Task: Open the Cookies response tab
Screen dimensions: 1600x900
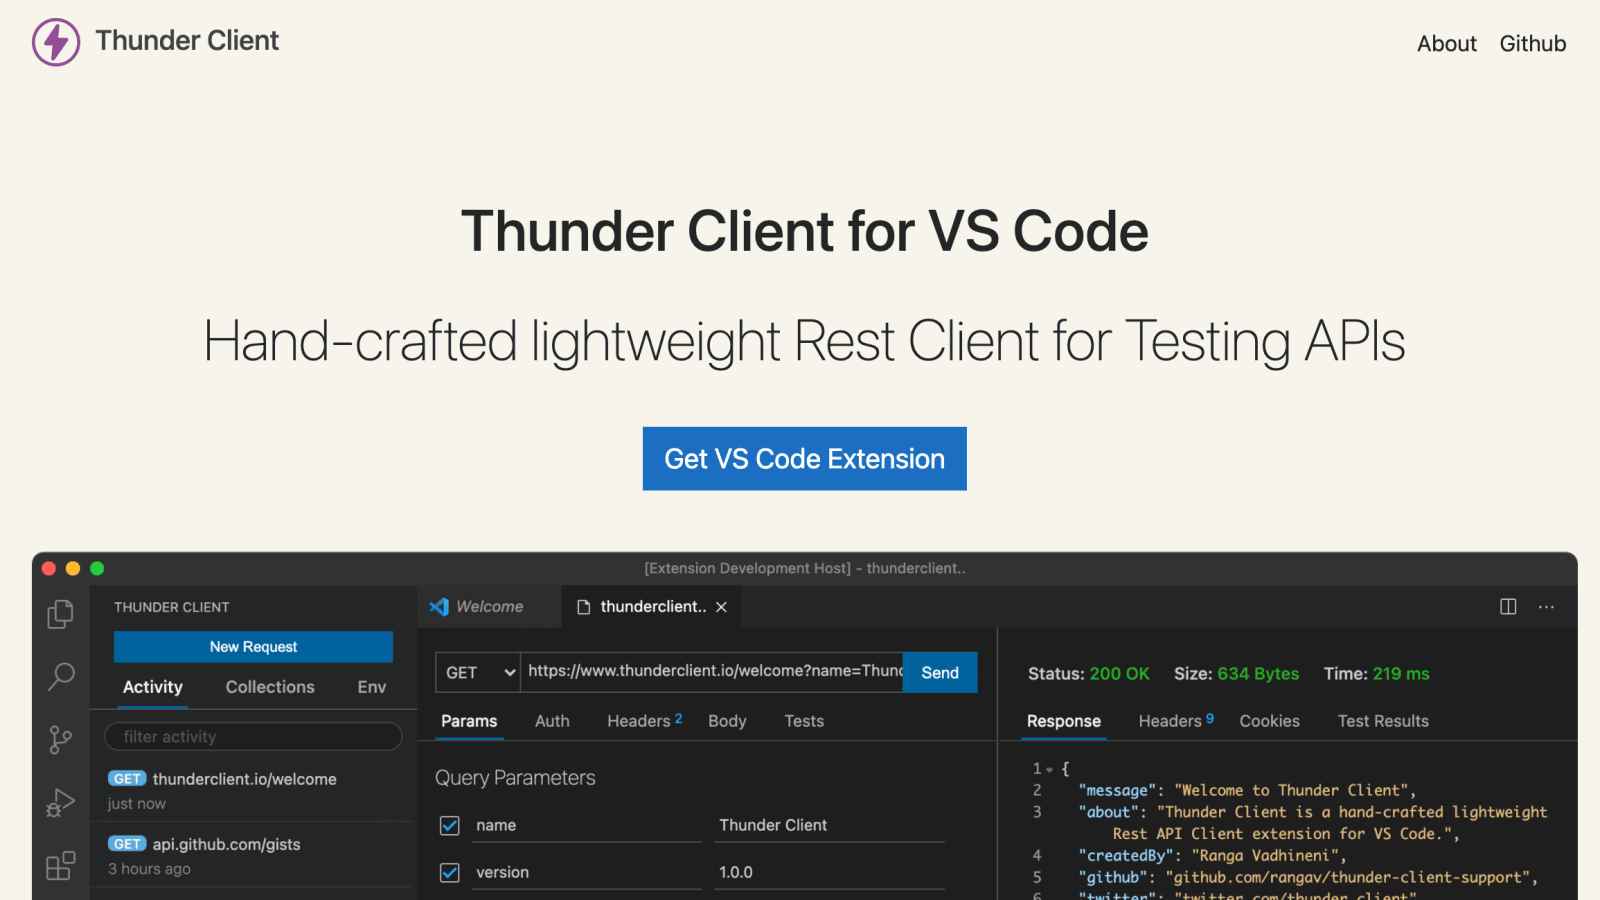Action: pos(1270,721)
